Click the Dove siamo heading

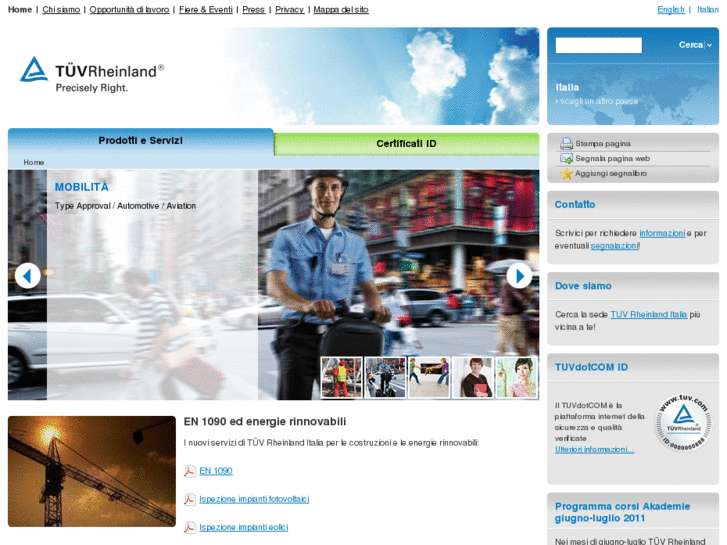coord(583,286)
